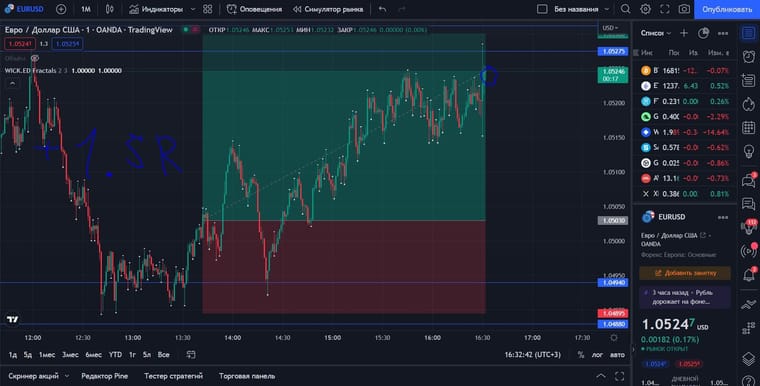Viewport: 760px width, 386px height.
Task: Open public chats icon in right sidebar
Action: pyautogui.click(x=749, y=180)
